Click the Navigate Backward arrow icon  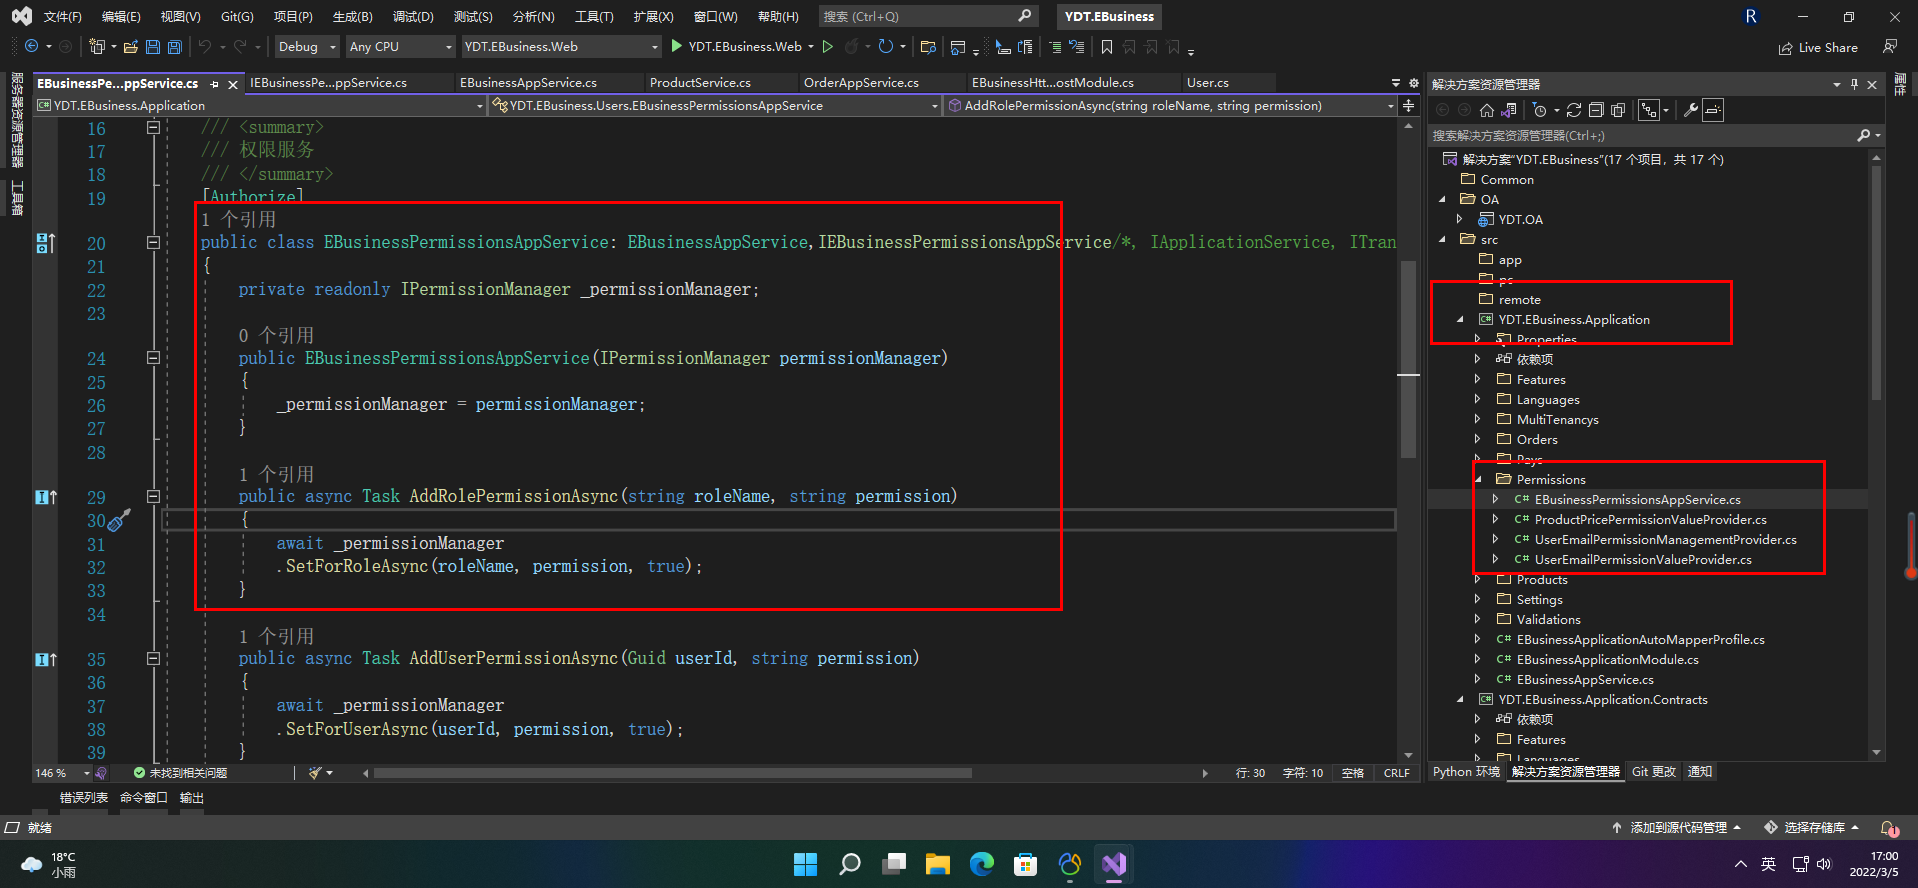pyautogui.click(x=32, y=47)
